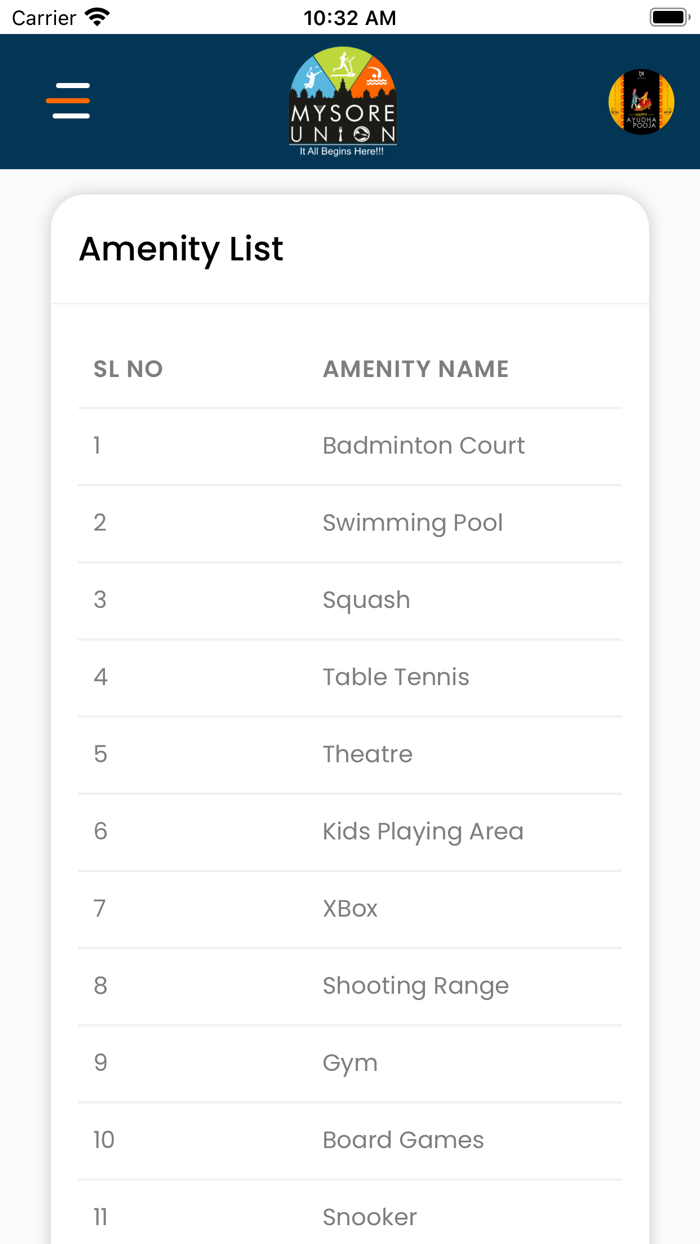Screen dimensions: 700x1244
Task: Tap the Wi-Fi status icon
Action: point(97,17)
